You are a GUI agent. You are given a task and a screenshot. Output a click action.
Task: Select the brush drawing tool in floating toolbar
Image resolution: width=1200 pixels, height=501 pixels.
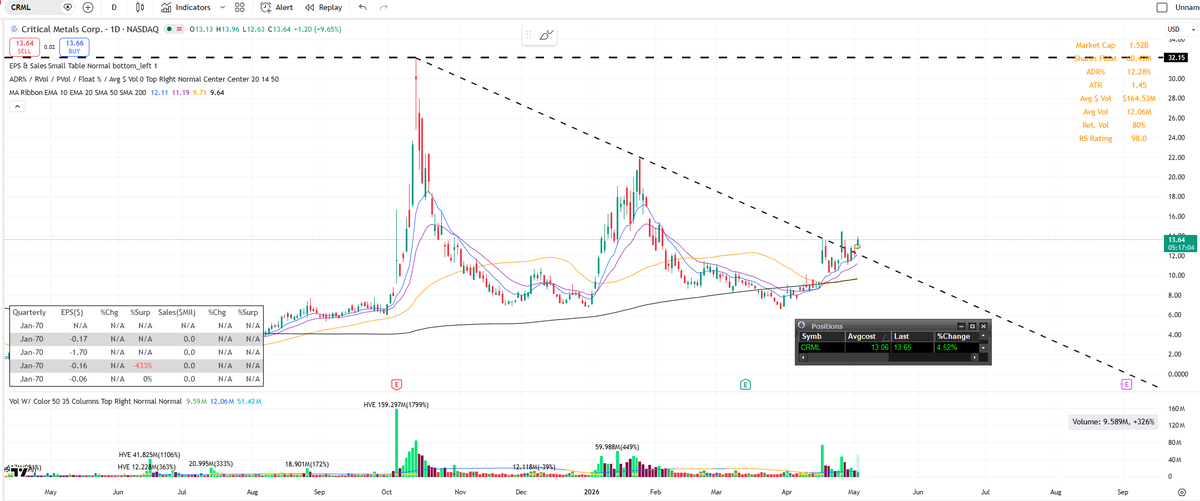[x=546, y=34]
